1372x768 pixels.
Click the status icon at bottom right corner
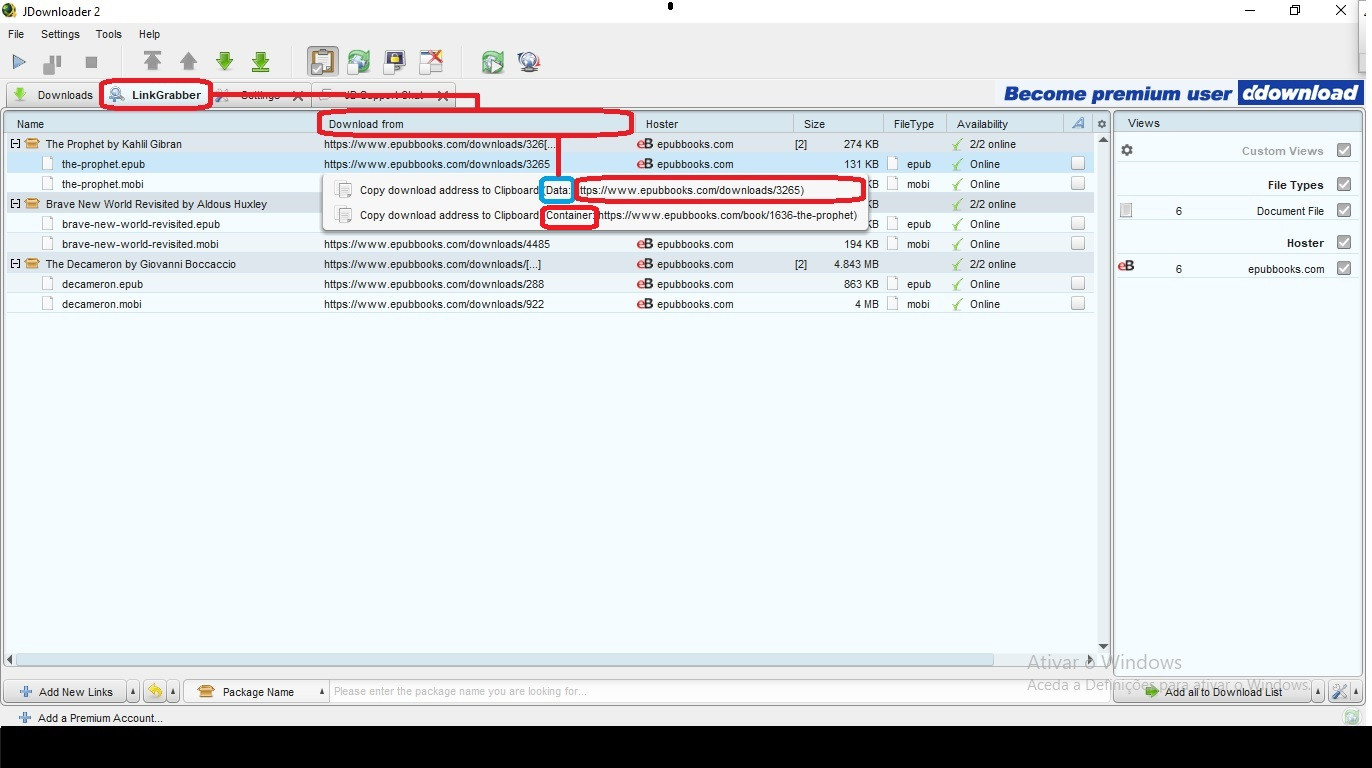(1352, 717)
